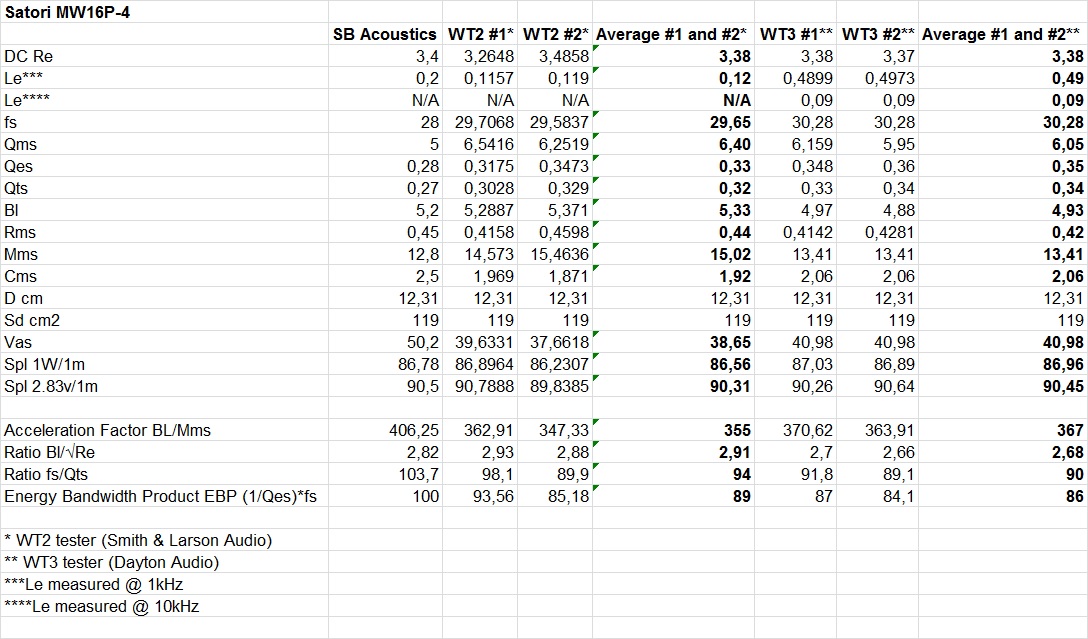This screenshot has height=639, width=1088.
Task: Click the 'fs' row label
Action: [10, 123]
